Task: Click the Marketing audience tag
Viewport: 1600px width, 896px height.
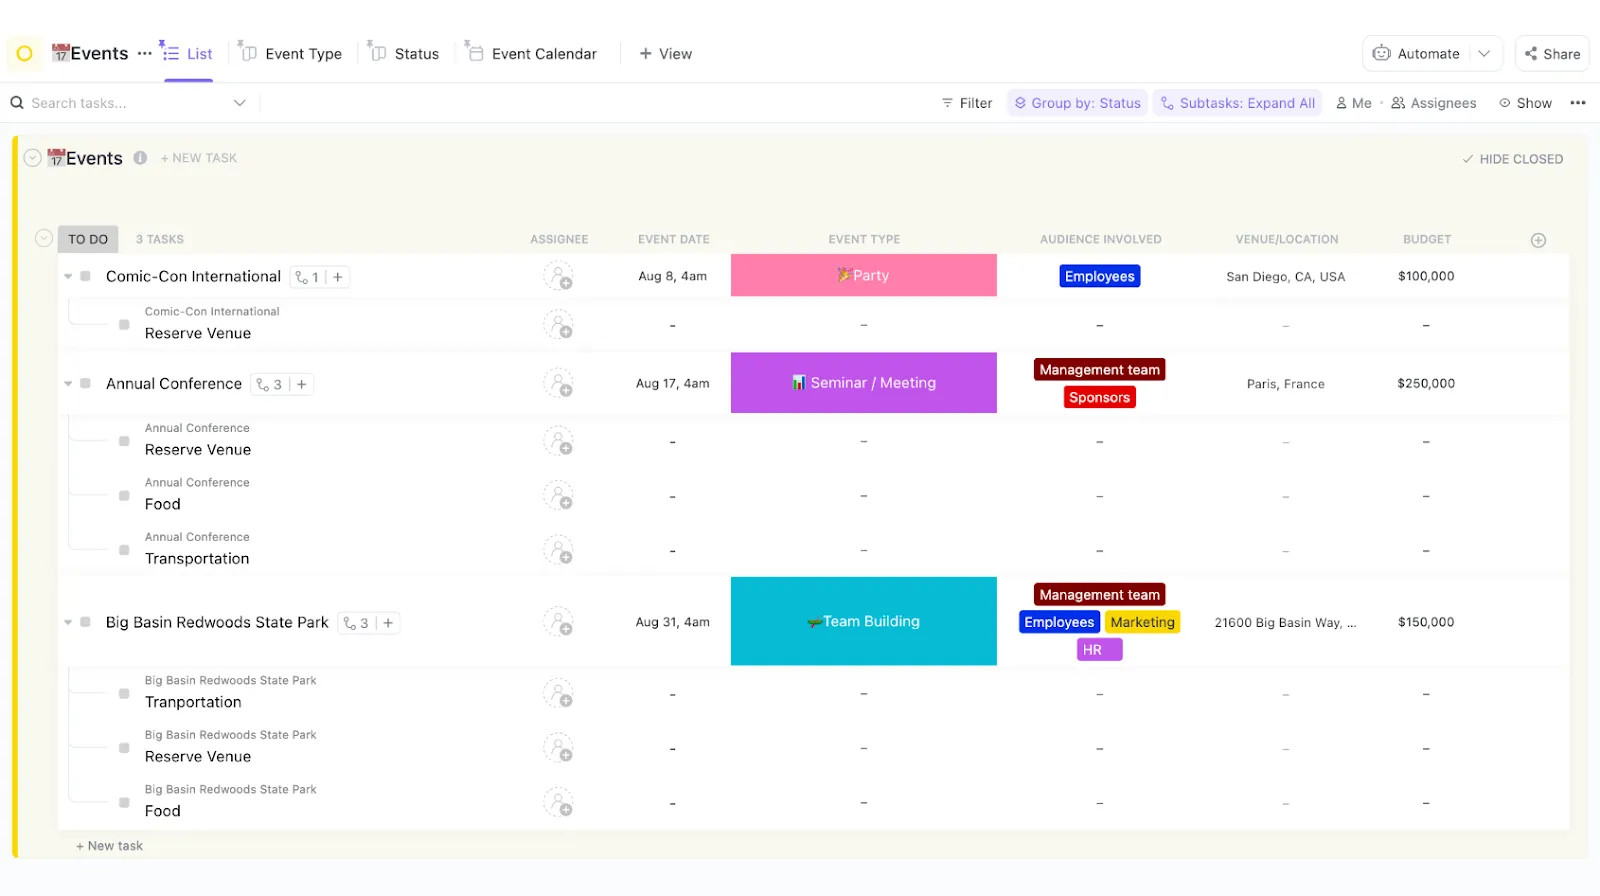Action: coord(1143,622)
